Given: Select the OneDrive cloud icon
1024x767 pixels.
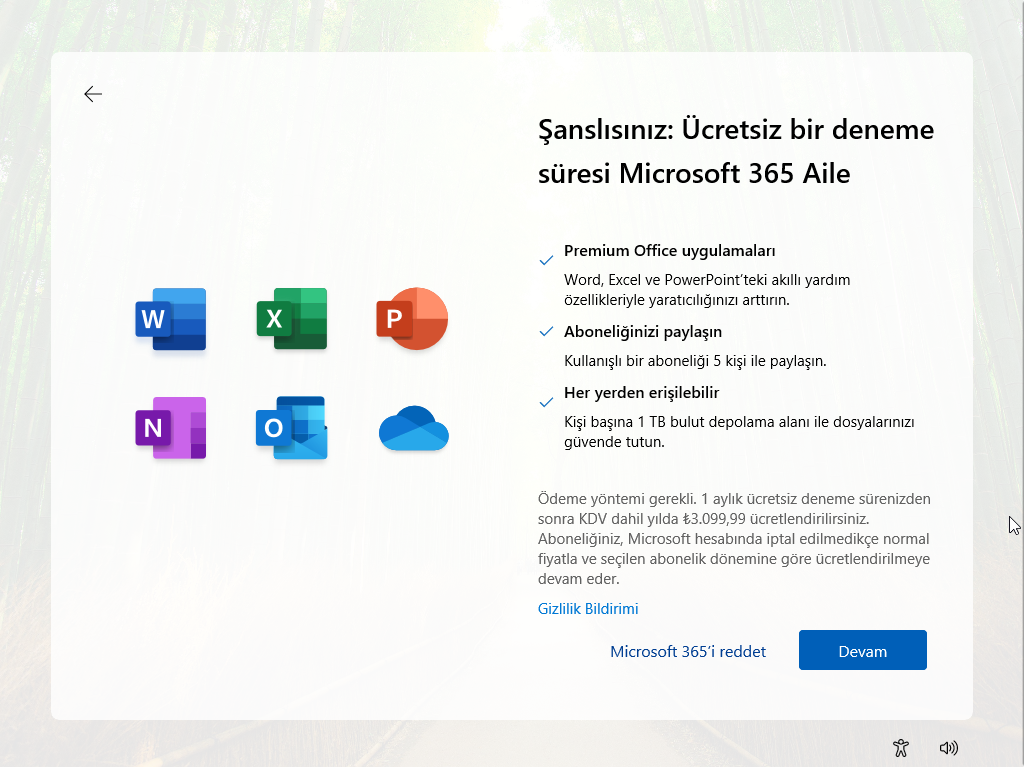Looking at the screenshot, I should click(x=412, y=428).
